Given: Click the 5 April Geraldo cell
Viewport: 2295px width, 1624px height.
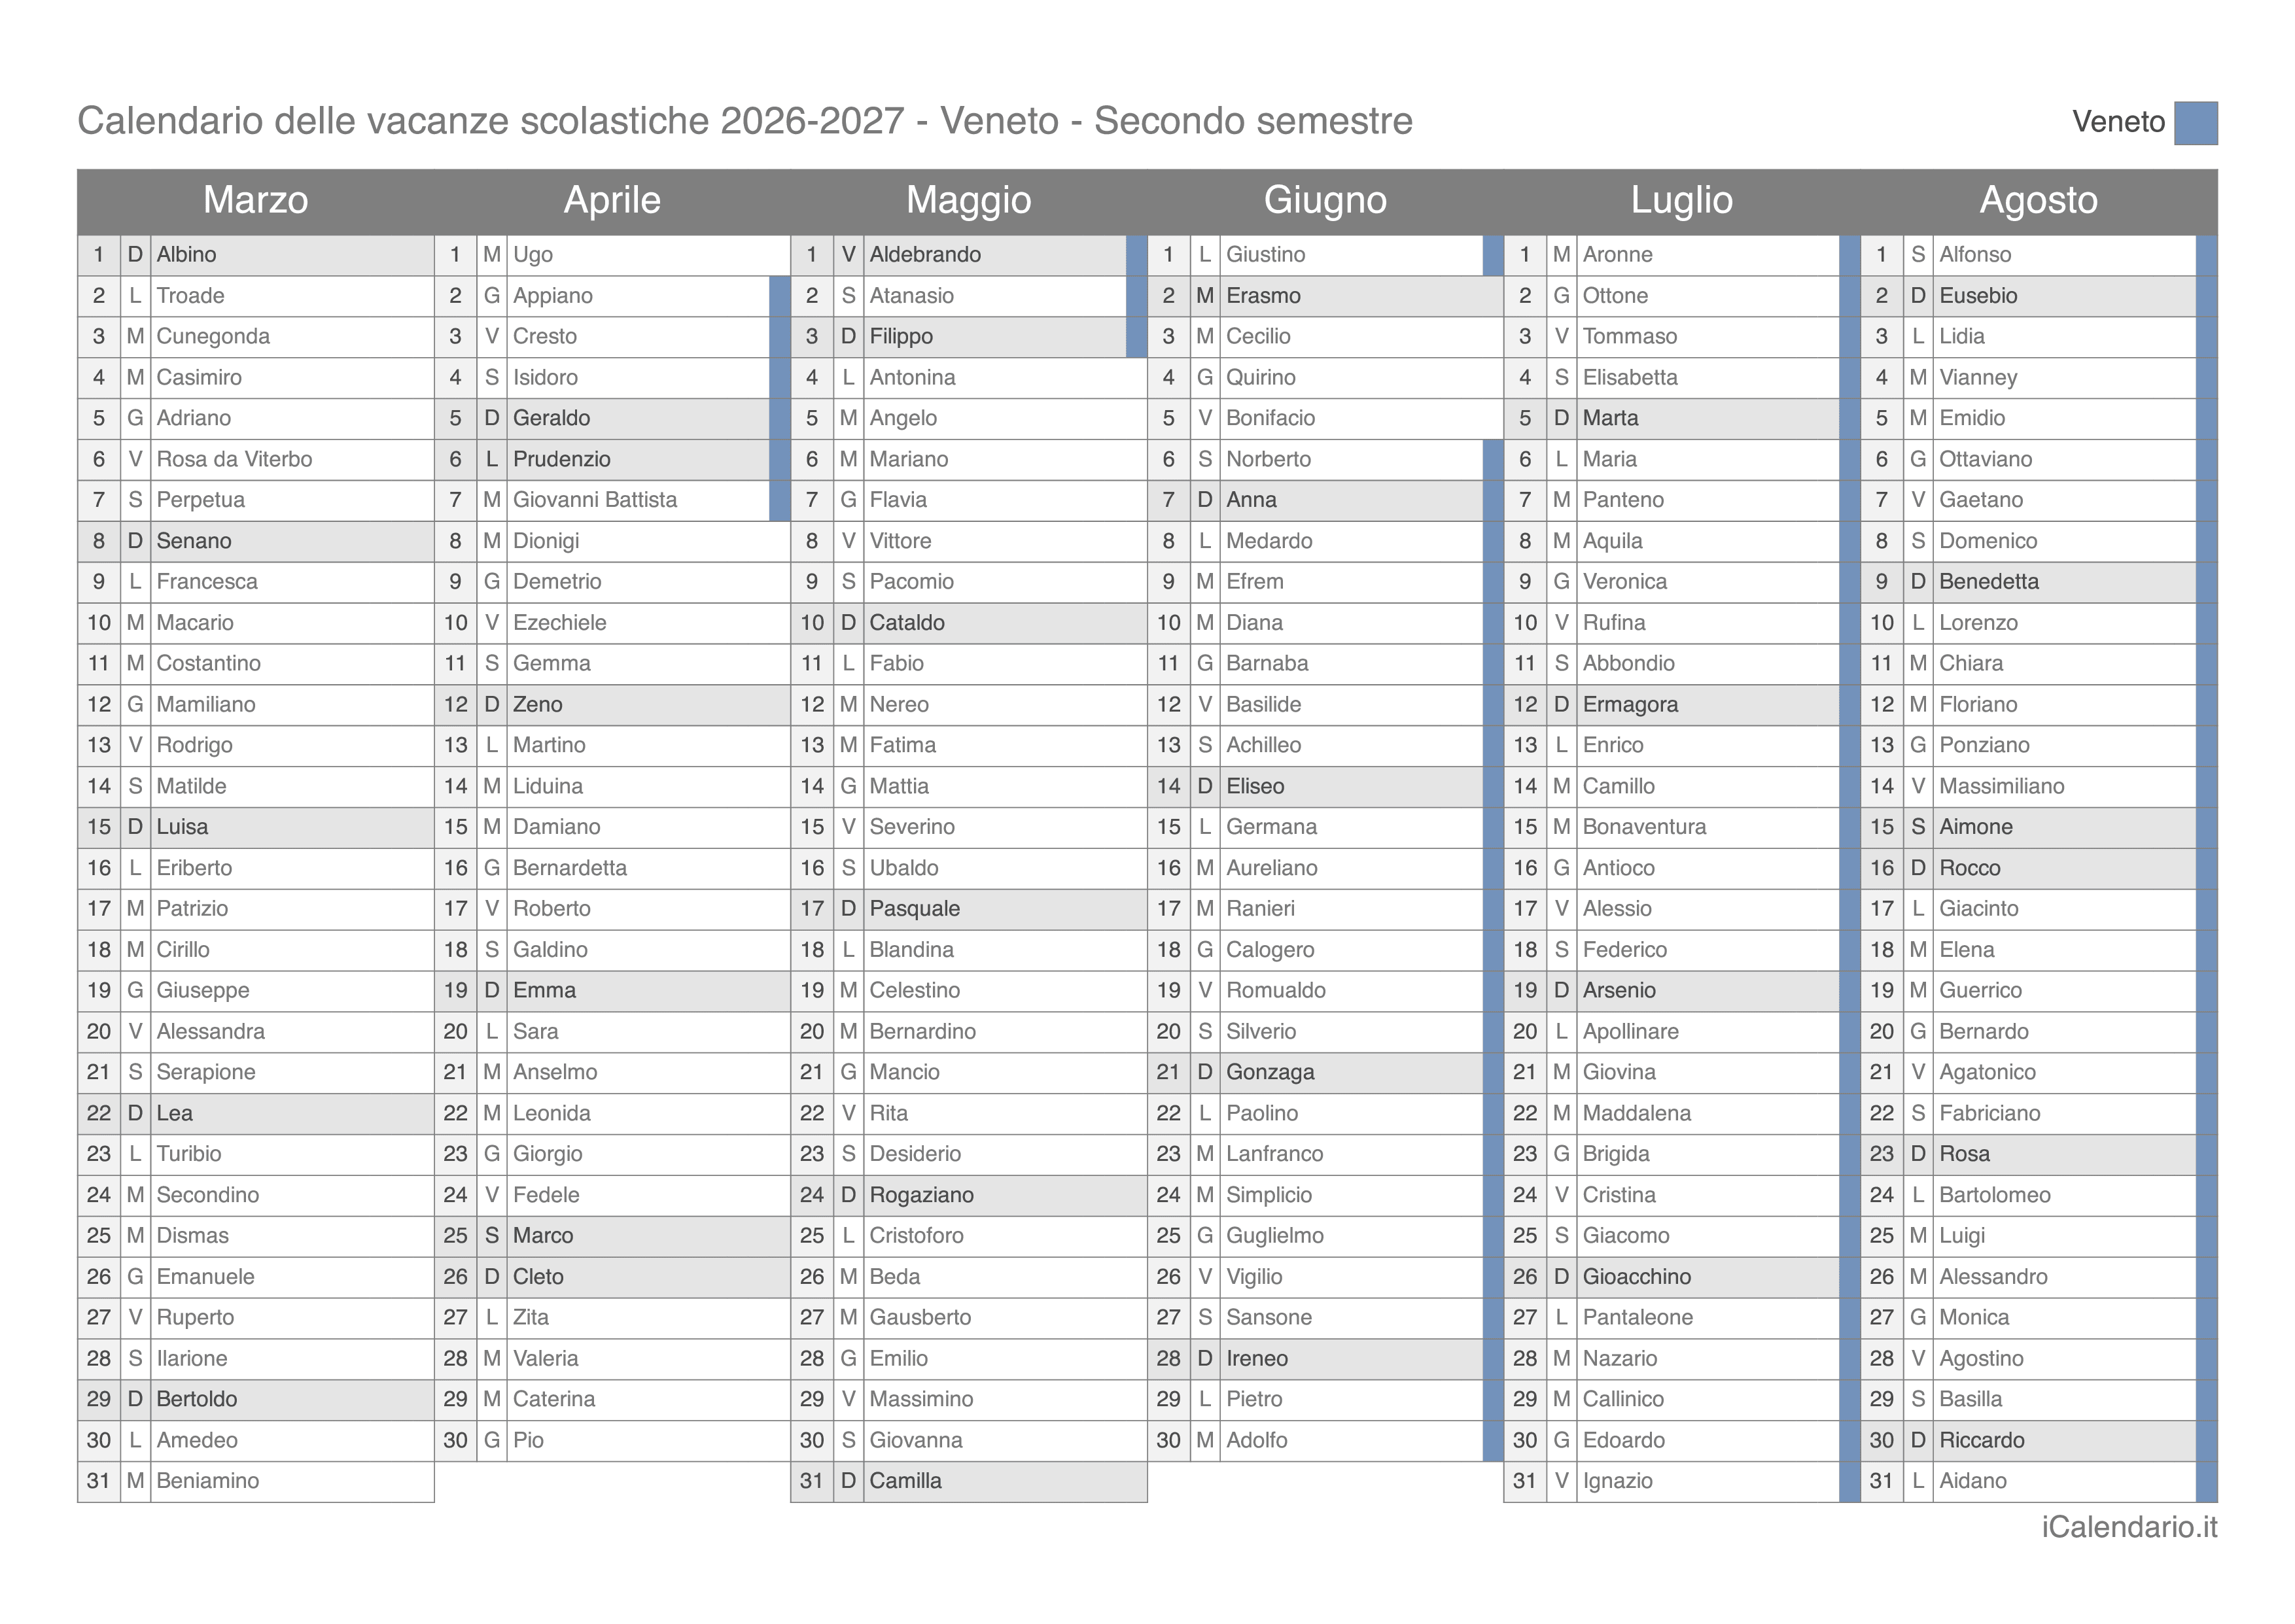Looking at the screenshot, I should point(612,418).
